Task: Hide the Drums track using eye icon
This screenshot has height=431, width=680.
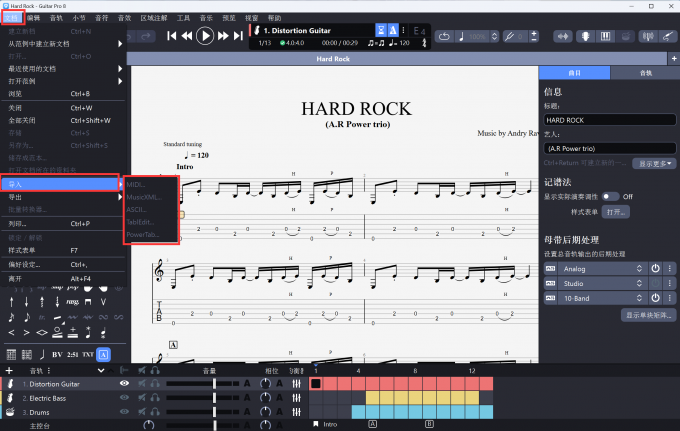Action: pos(125,412)
